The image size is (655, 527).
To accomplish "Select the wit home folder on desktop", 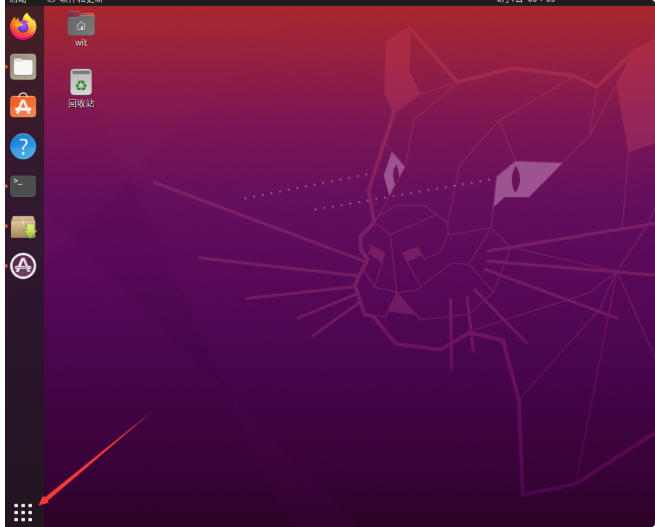I will 81,29.
